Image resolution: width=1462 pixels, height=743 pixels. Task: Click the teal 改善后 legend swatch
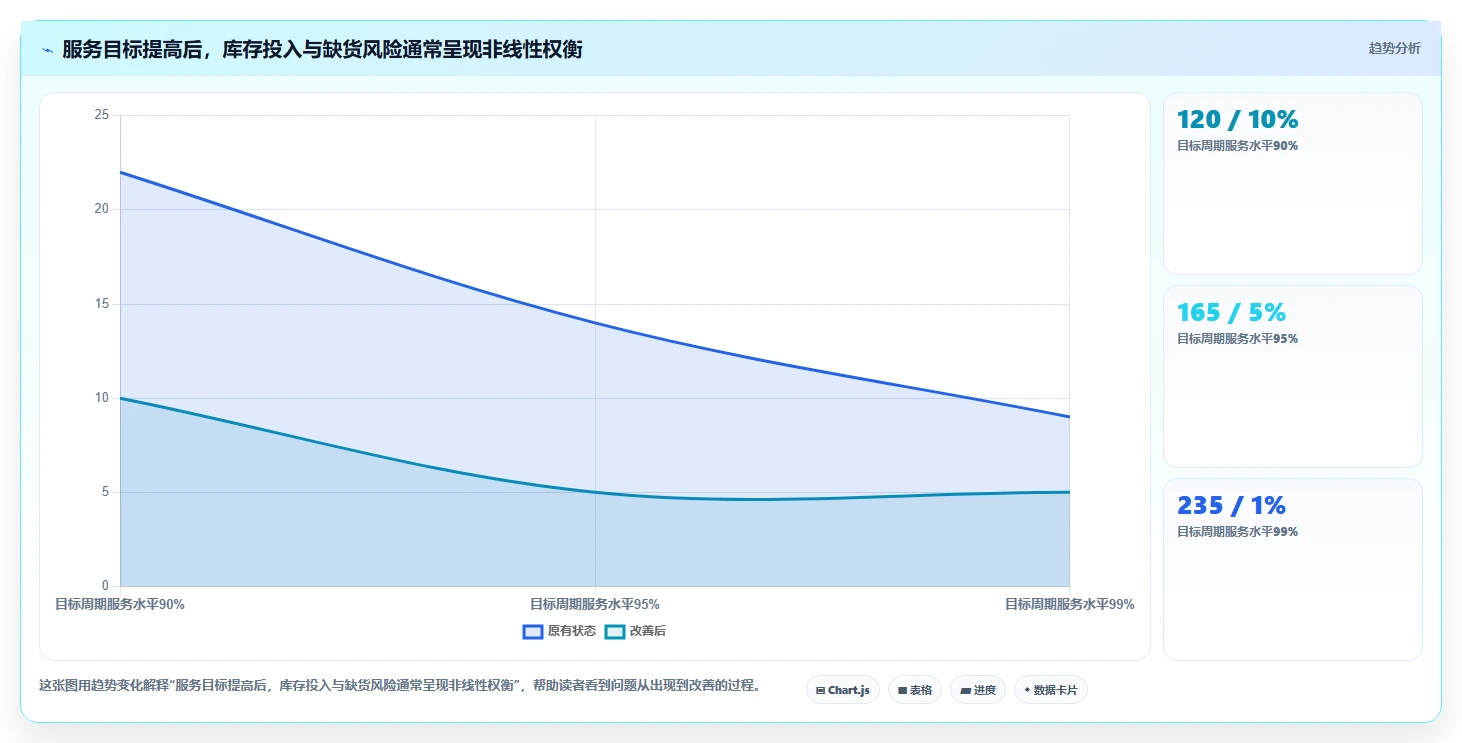click(615, 631)
